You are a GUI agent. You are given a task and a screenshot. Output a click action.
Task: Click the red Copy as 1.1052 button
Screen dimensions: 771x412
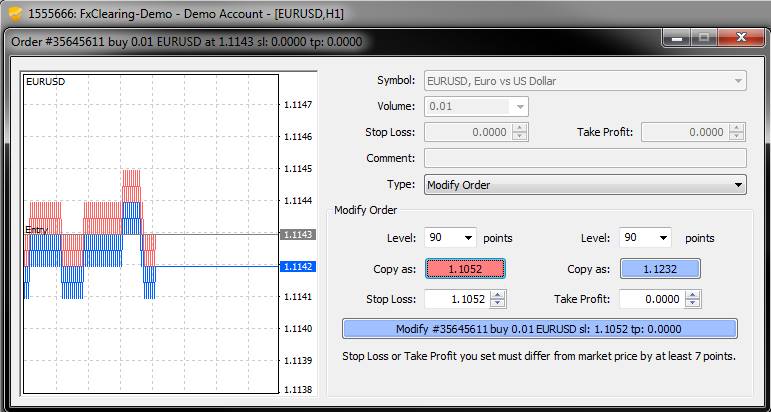coord(465,269)
